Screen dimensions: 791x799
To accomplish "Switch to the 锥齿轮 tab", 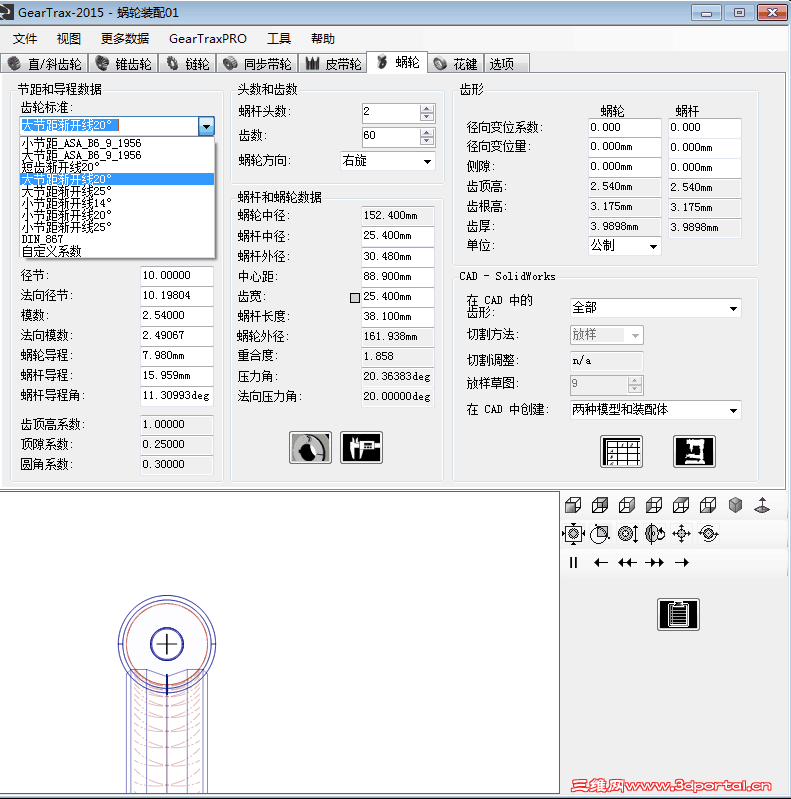I will pos(124,64).
